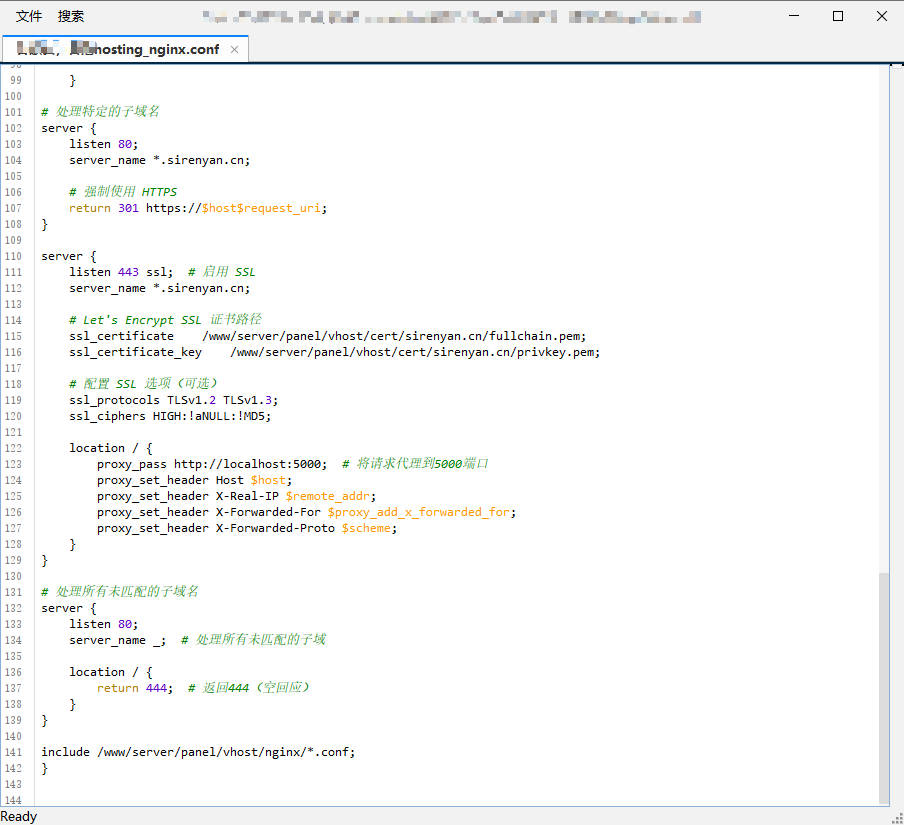The width and height of the screenshot is (904, 825).
Task: Click 'listen 443 ssl;' on line 111
Action: tap(121, 272)
